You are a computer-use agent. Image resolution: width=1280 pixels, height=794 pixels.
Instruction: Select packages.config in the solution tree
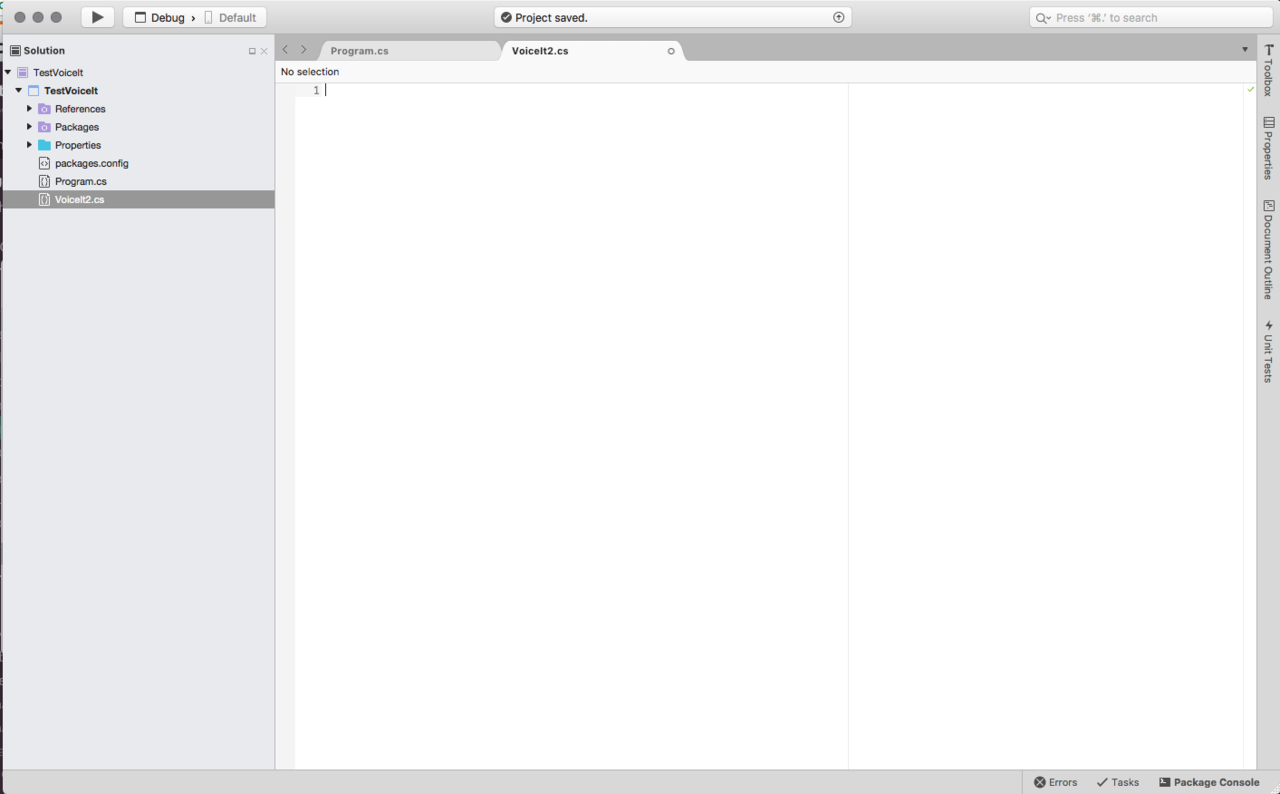click(91, 163)
